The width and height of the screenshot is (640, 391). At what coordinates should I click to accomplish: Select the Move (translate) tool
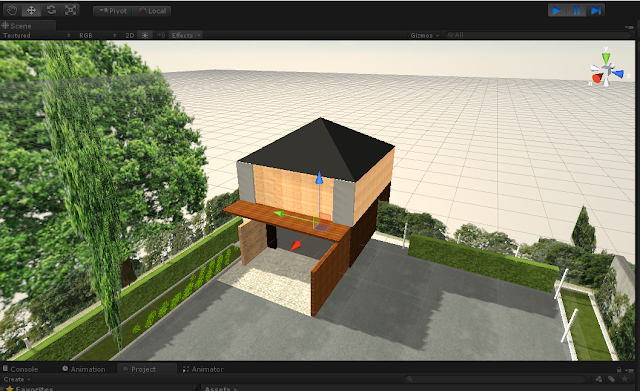click(x=31, y=10)
